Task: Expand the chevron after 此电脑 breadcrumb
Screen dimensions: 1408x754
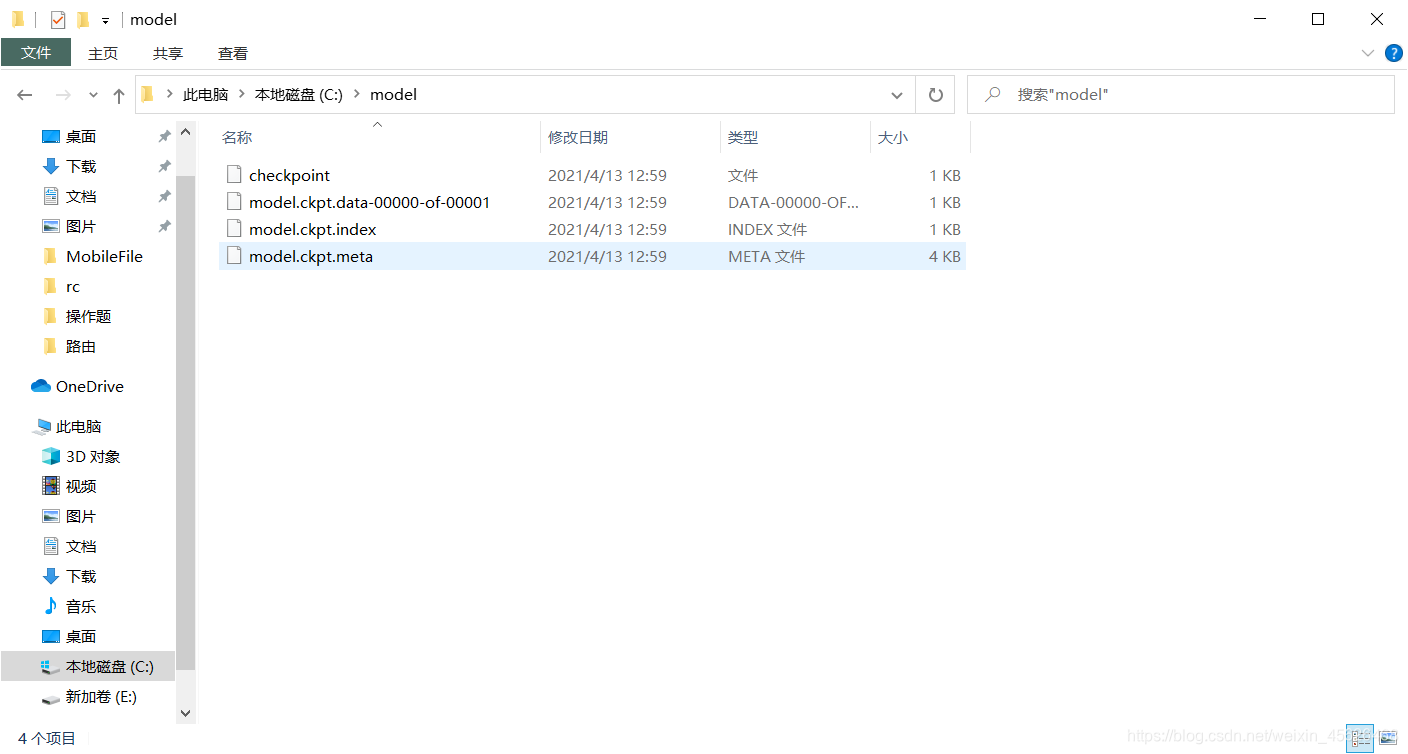Action: [x=241, y=95]
